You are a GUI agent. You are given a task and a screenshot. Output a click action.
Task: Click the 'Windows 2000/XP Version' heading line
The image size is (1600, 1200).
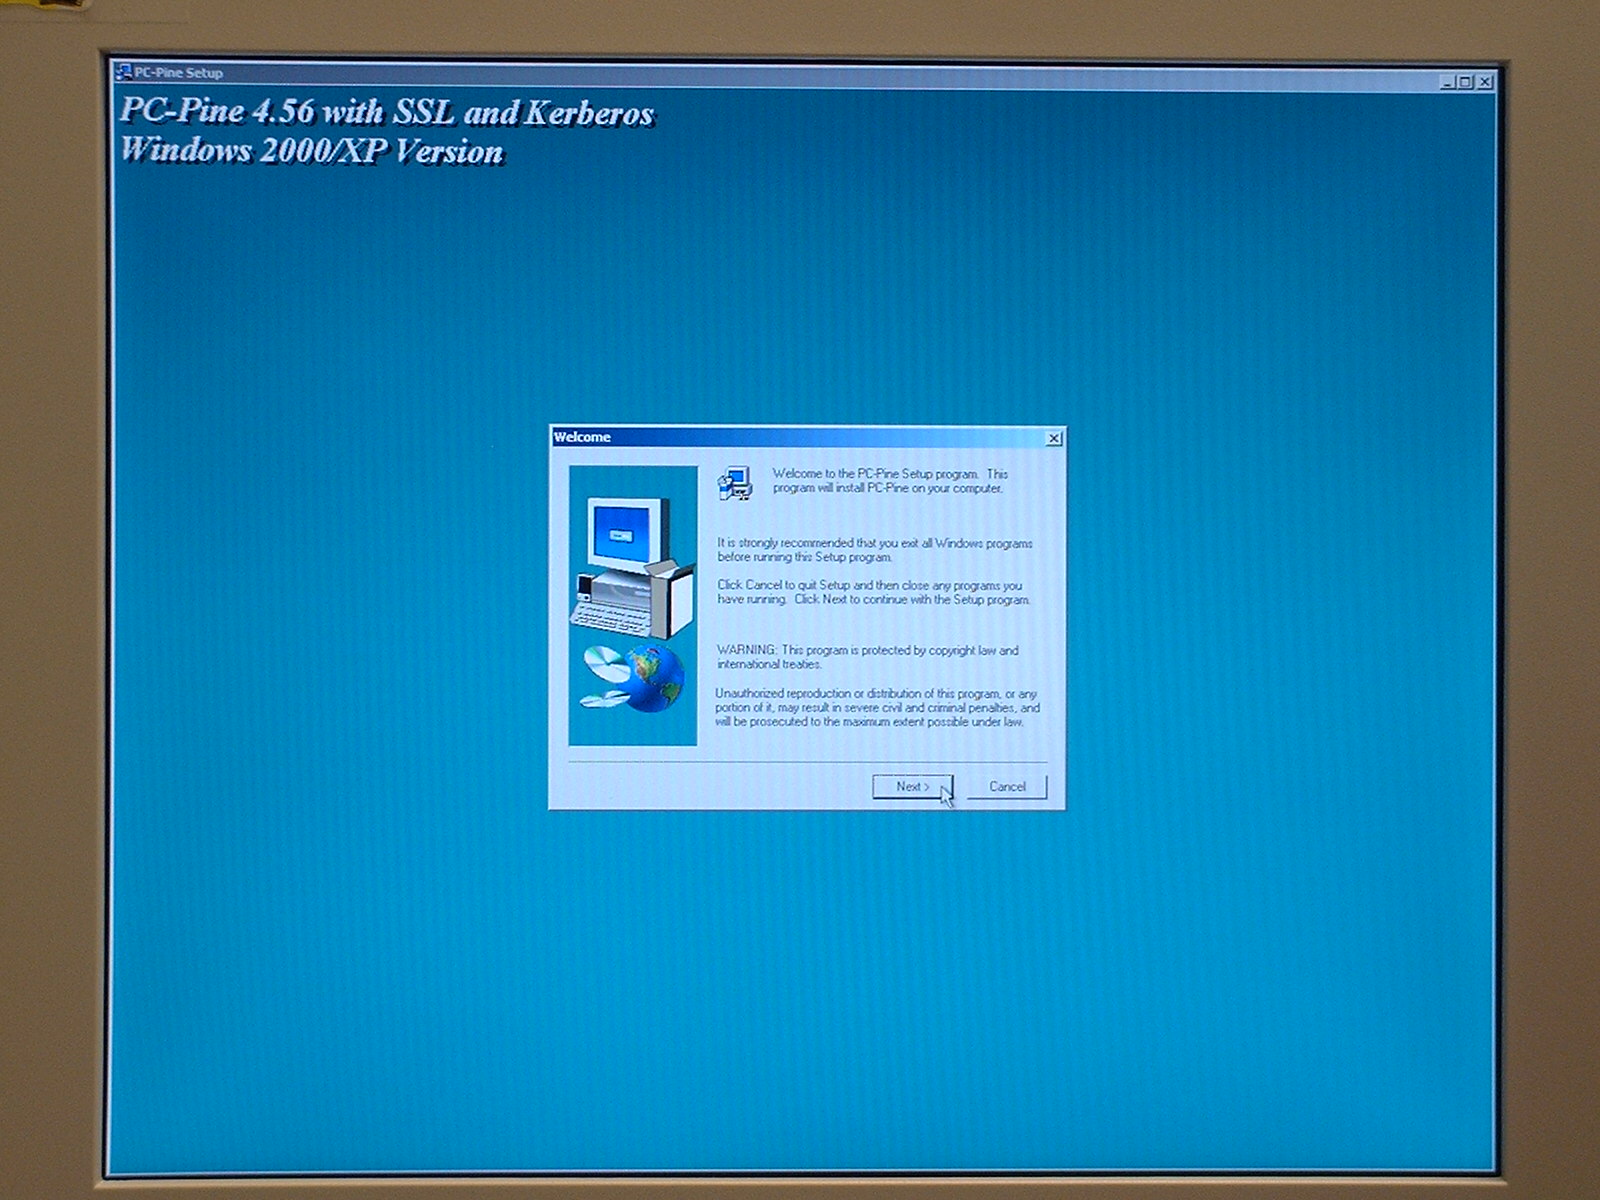(311, 151)
